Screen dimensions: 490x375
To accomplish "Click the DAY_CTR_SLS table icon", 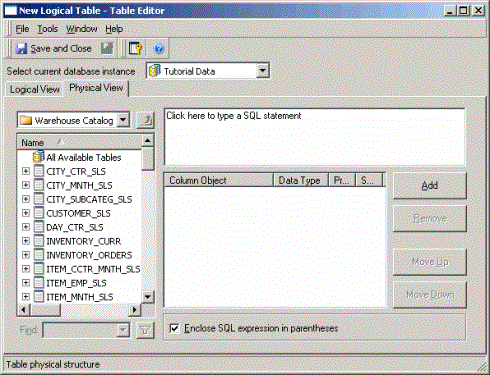I will tap(39, 227).
